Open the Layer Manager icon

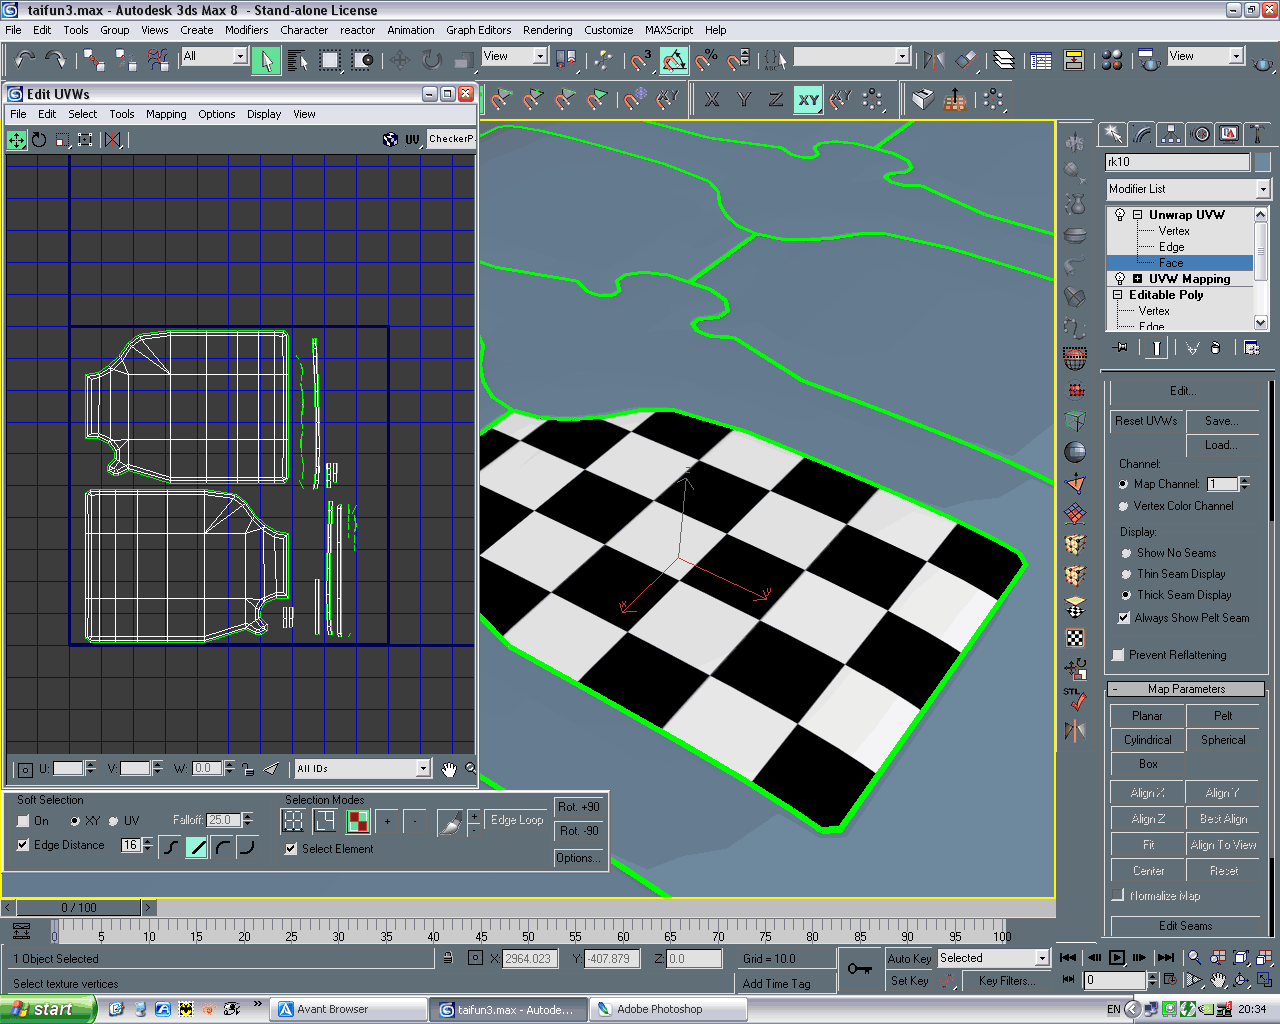tap(1003, 61)
